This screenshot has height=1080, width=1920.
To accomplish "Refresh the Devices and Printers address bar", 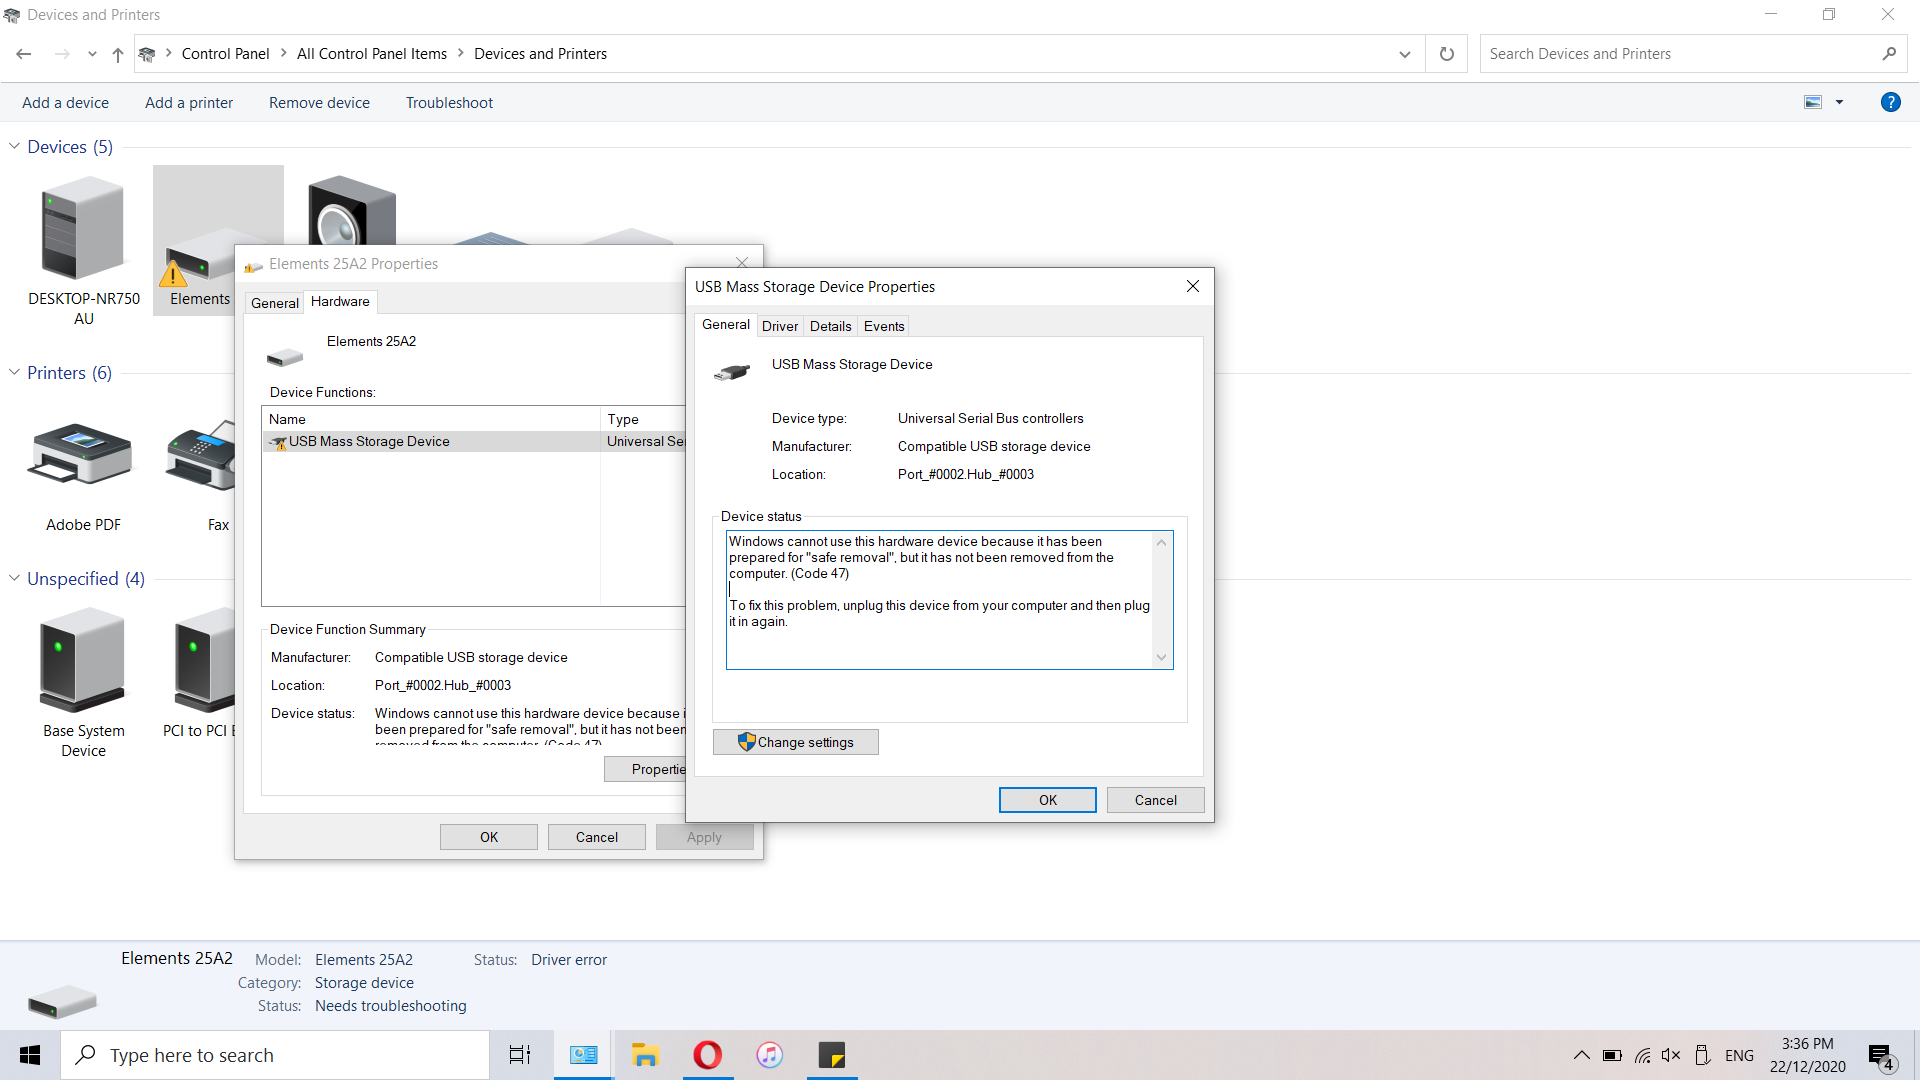I will click(1446, 54).
